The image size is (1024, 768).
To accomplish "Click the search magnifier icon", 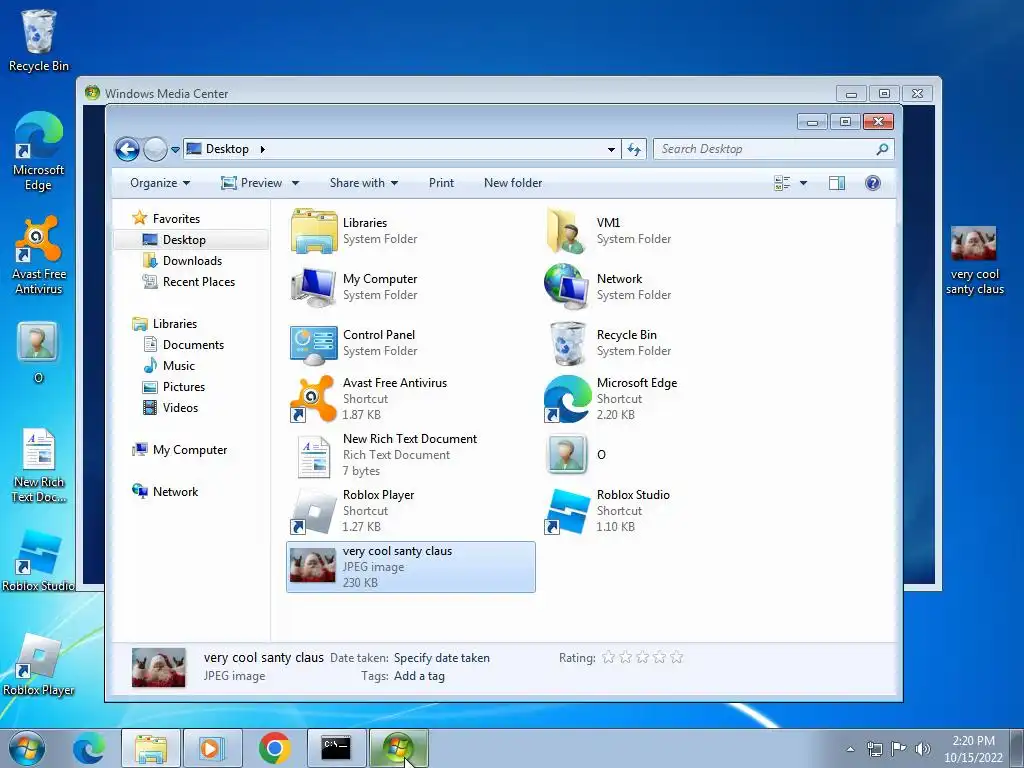I will click(x=882, y=149).
